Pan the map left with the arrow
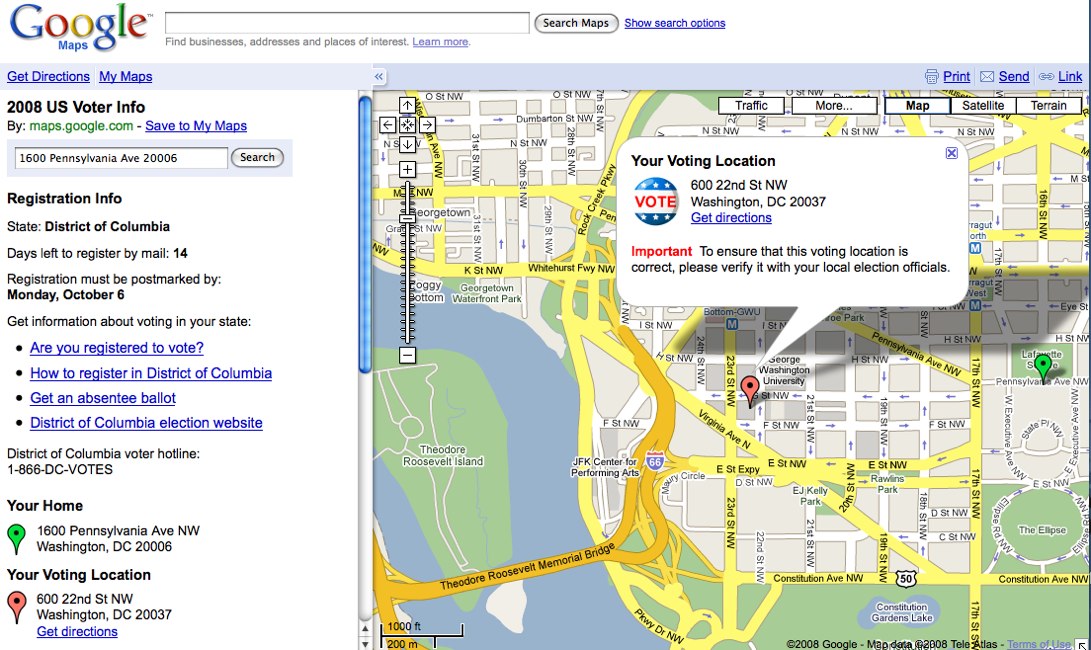 click(x=388, y=125)
